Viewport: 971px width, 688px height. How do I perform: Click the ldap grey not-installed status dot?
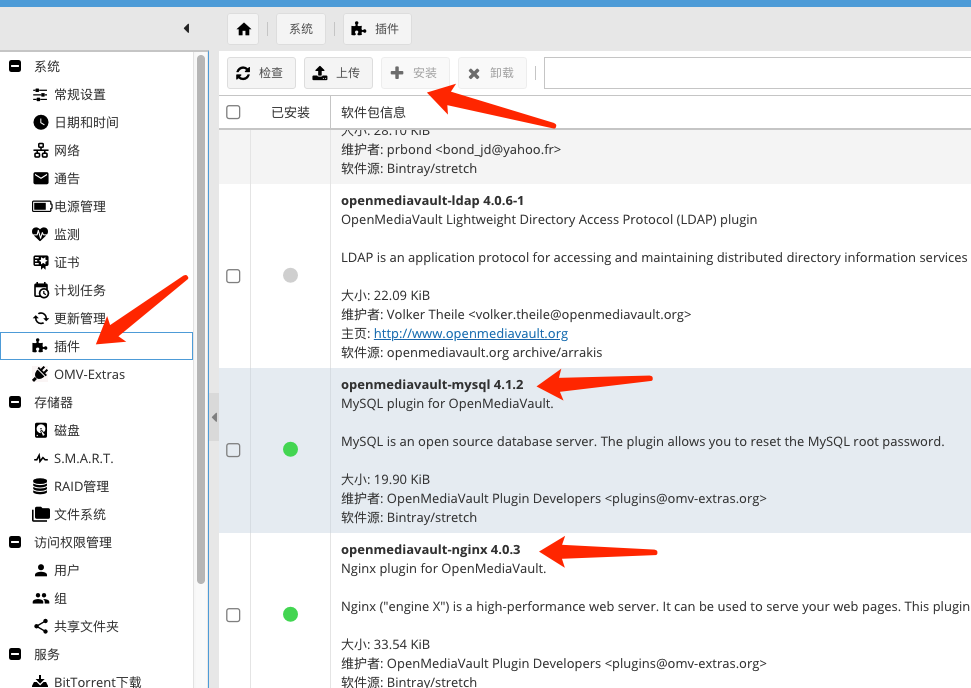point(290,275)
